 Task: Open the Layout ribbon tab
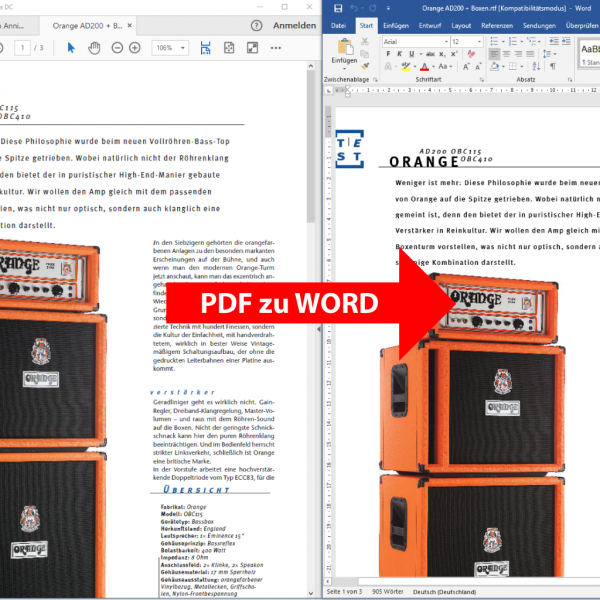tap(461, 26)
